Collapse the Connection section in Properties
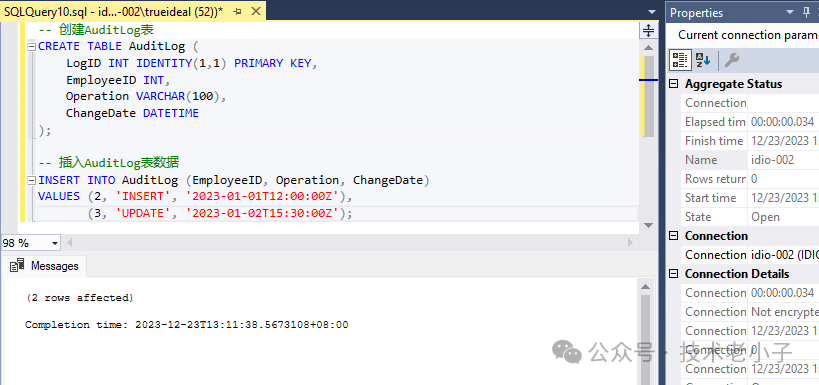The image size is (819, 385). click(x=674, y=236)
